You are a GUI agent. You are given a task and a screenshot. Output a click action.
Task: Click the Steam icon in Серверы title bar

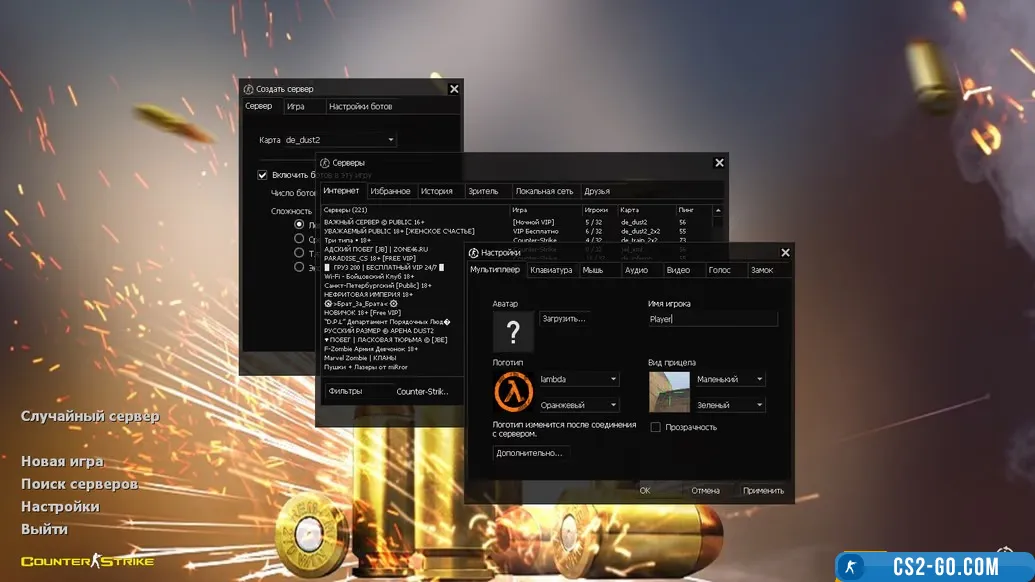325,163
